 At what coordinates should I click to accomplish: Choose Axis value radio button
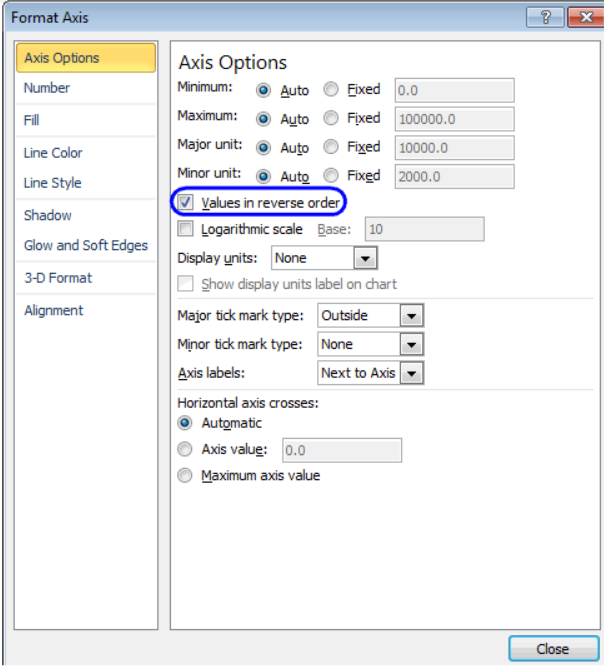point(185,449)
